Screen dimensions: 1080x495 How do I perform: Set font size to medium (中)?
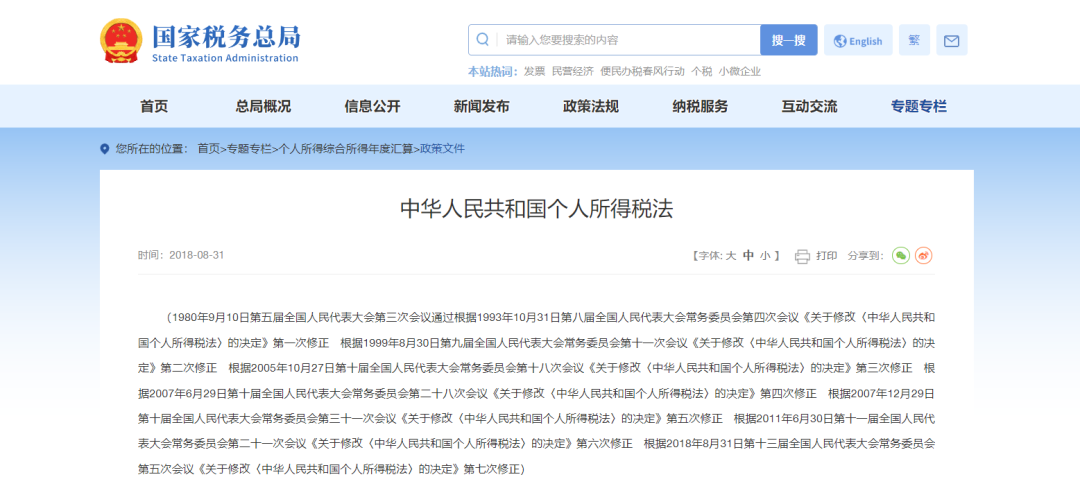pos(748,256)
